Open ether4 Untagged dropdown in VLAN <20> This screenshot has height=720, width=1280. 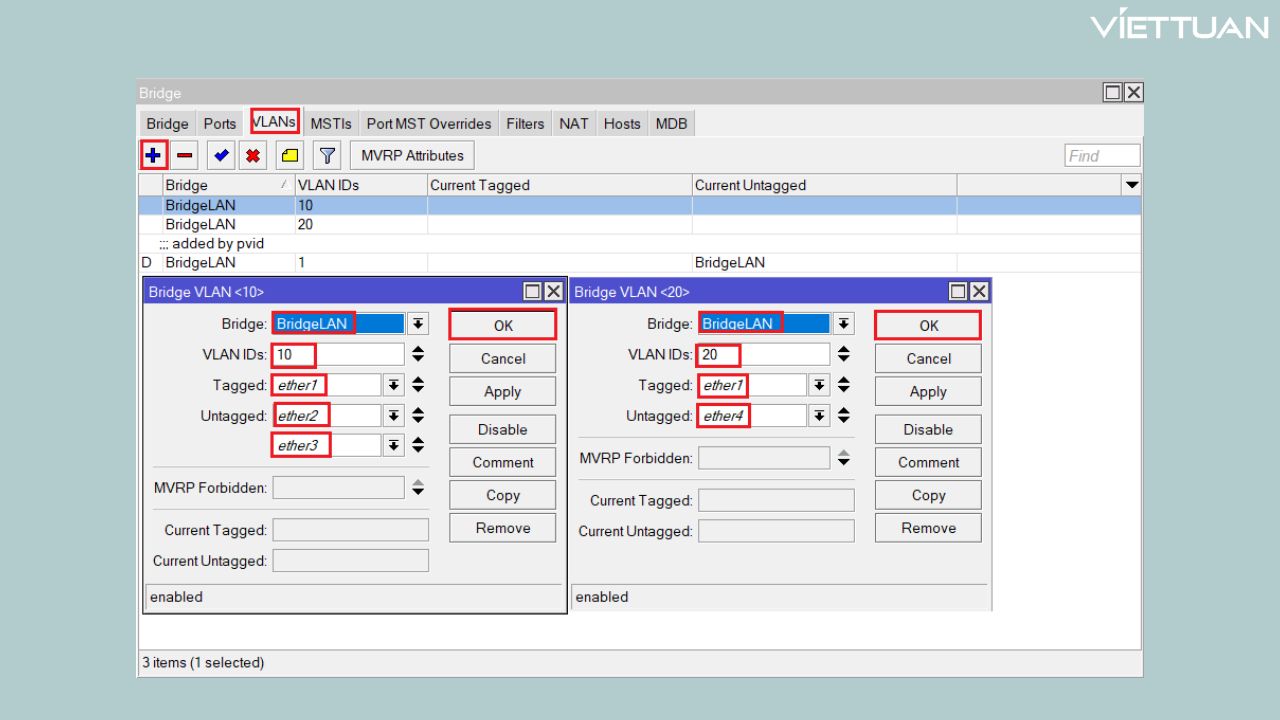[x=820, y=416]
